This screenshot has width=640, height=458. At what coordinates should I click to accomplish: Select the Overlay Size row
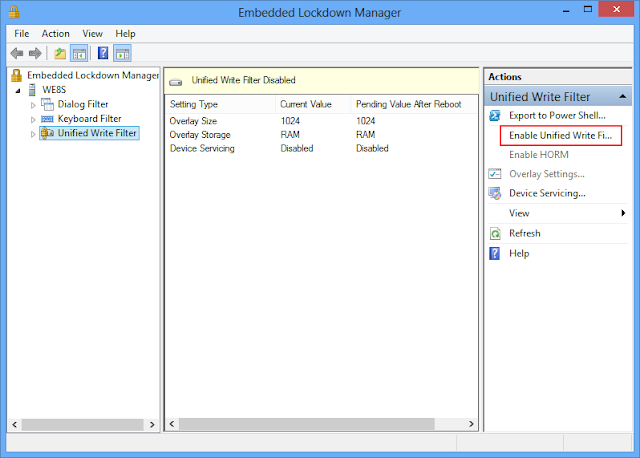click(321, 121)
